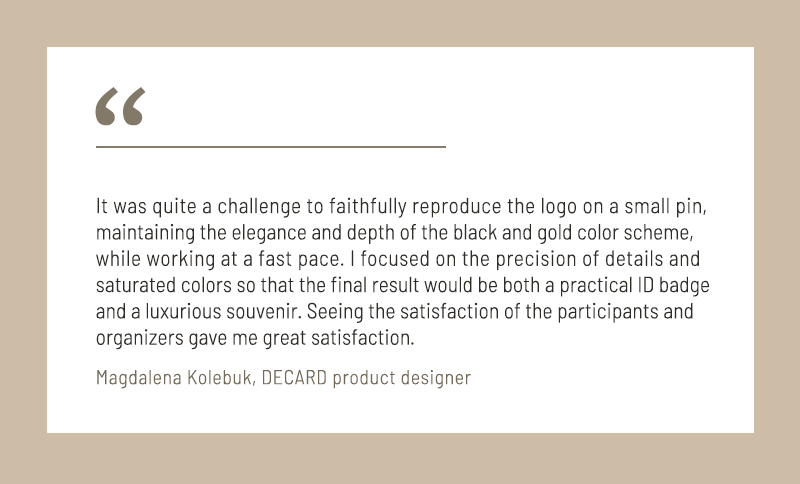Screen dimensions: 800x484
Task: Click the words "black and gold color scheme"
Action: (x=580, y=233)
